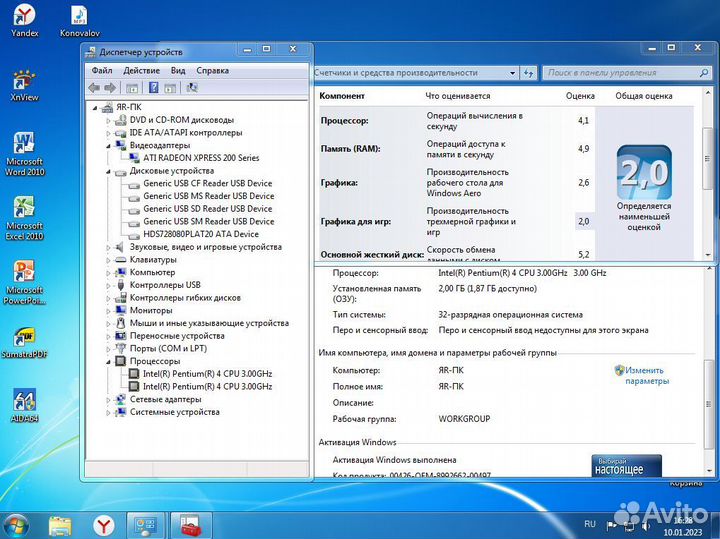Select the first Intel Pentium 4 CPU entry
720x539 pixels.
pyautogui.click(x=207, y=374)
